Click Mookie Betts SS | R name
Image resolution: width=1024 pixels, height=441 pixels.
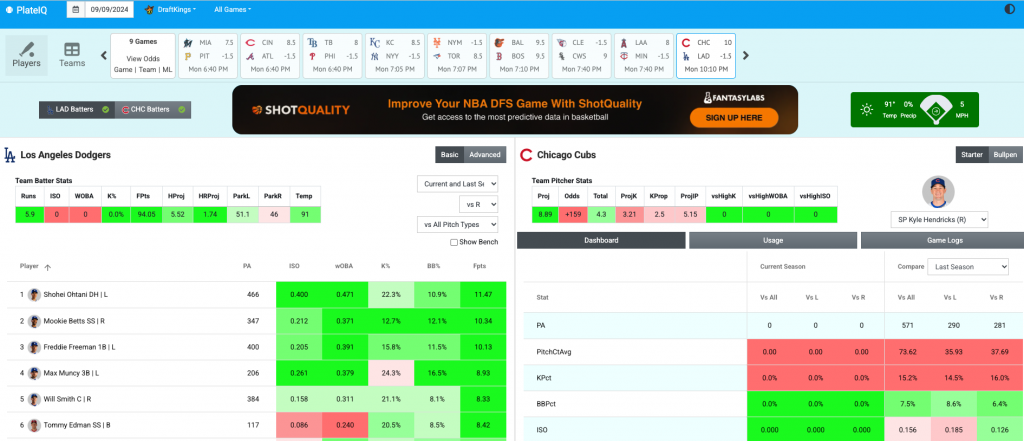tap(76, 321)
